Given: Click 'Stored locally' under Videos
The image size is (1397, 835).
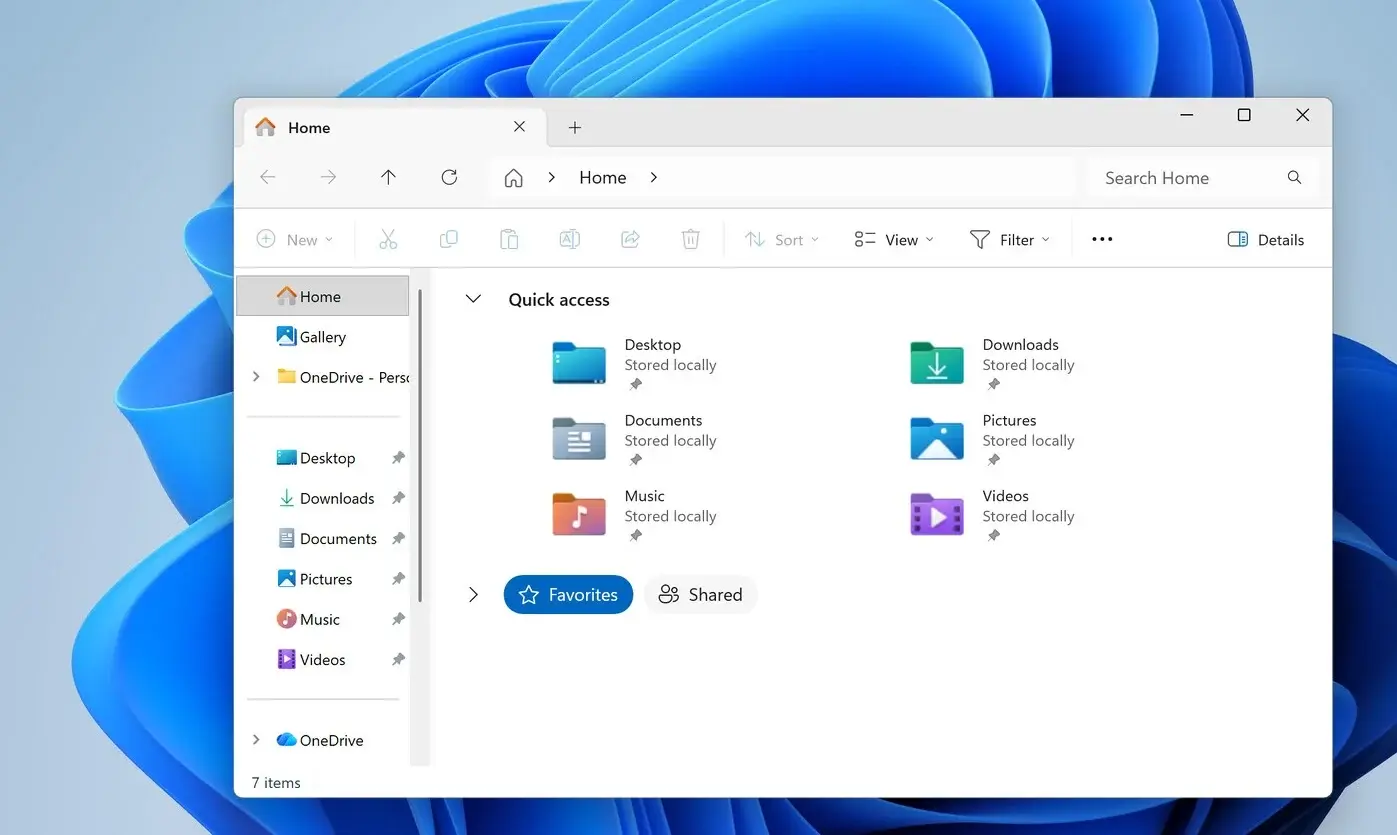Looking at the screenshot, I should pos(1028,516).
